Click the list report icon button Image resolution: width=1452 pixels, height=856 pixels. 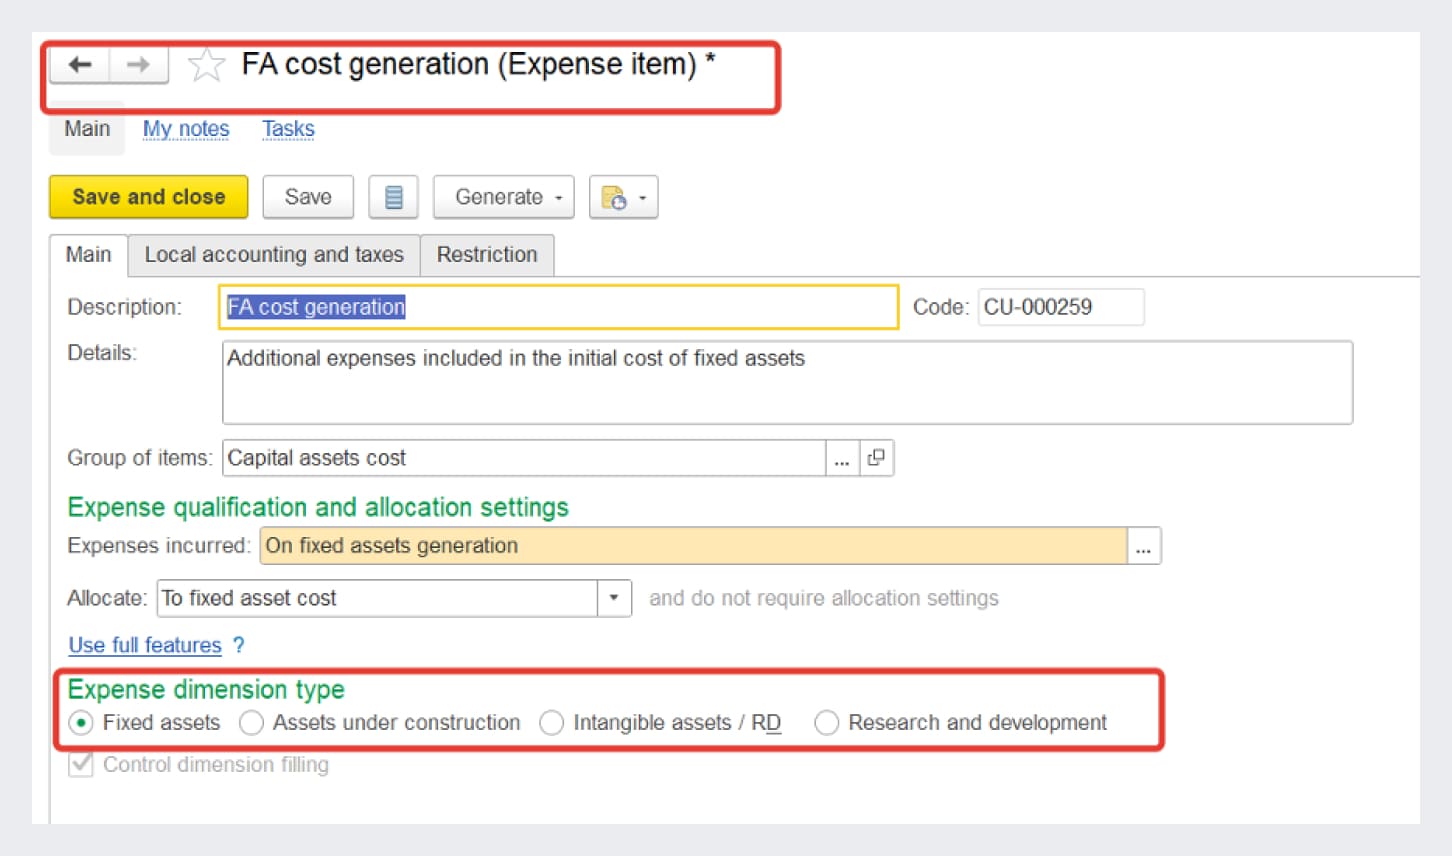[x=393, y=197]
